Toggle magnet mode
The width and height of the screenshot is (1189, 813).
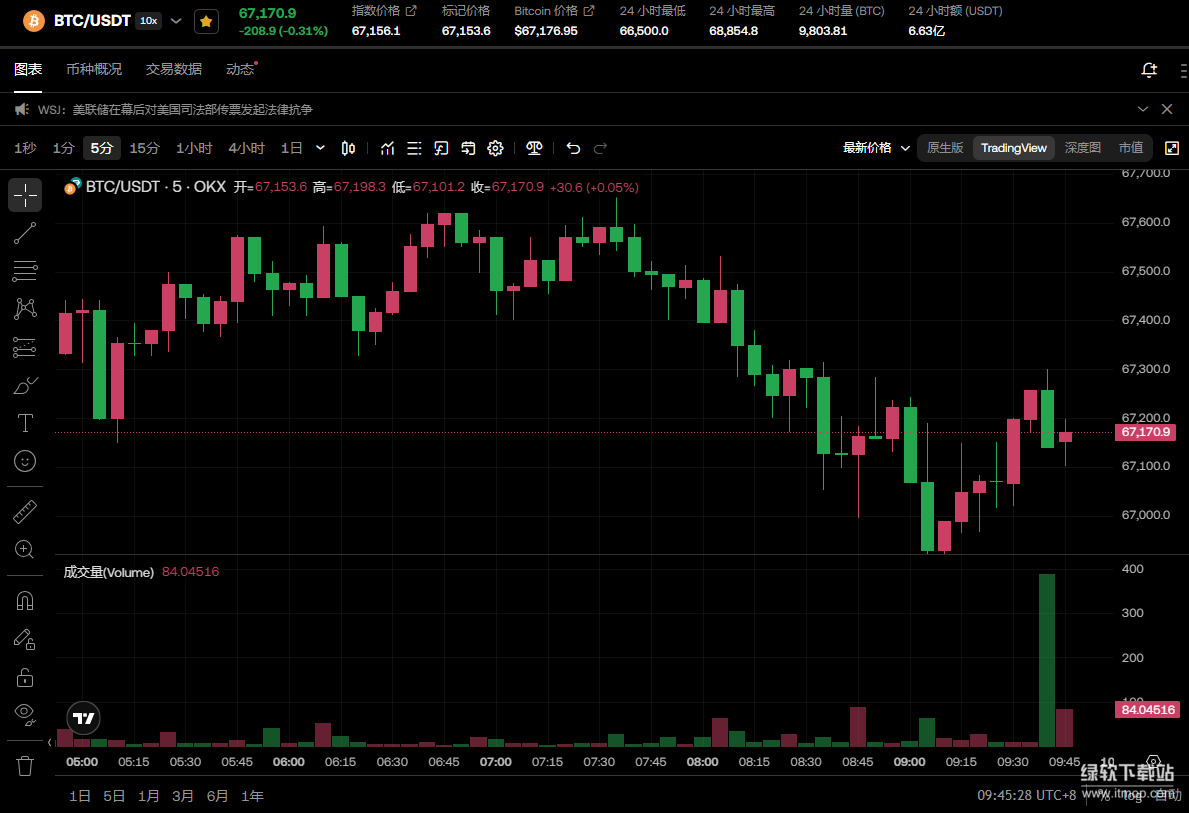click(25, 601)
